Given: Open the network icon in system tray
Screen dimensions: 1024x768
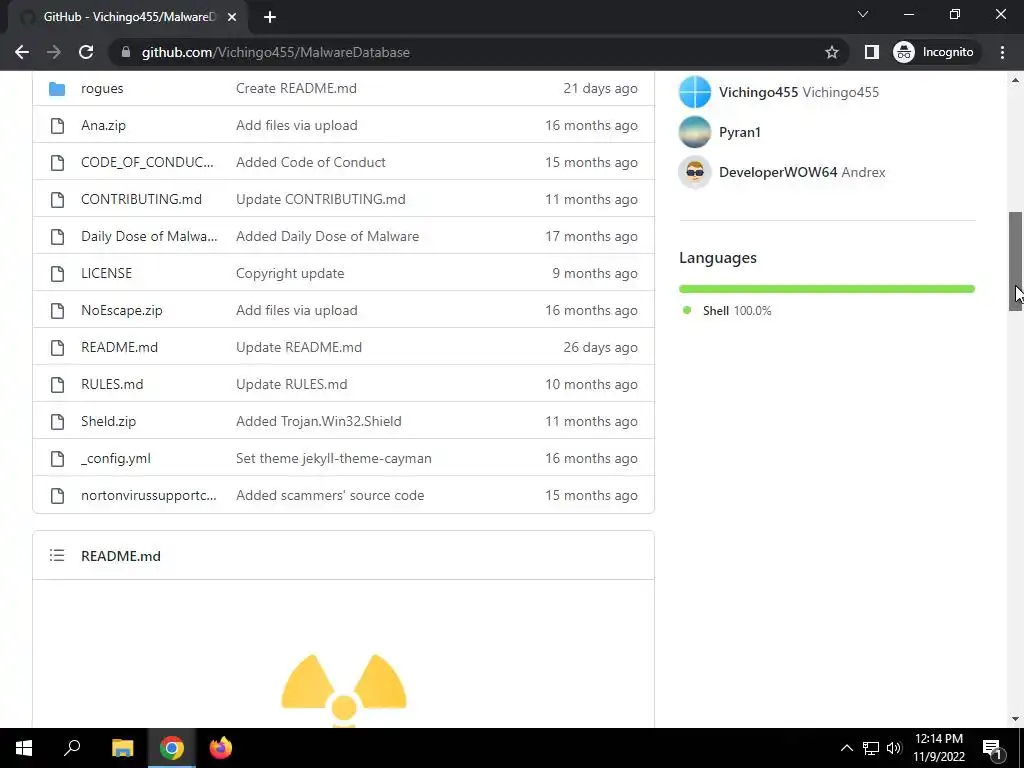Looking at the screenshot, I should (871, 748).
